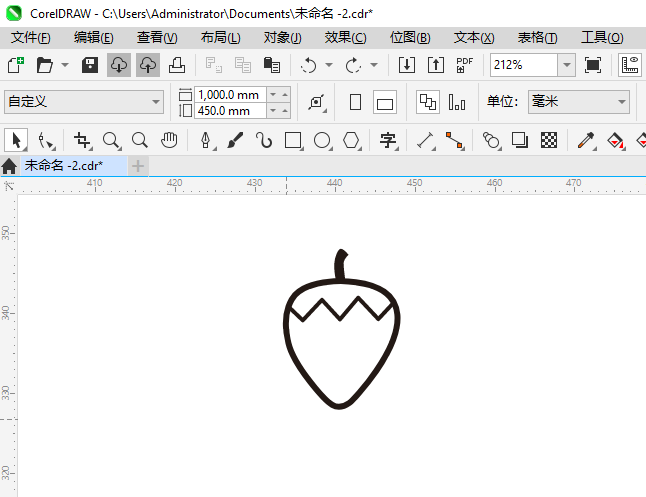This screenshot has width=646, height=497.
Task: Select the Transparency checkerboard tool
Action: click(x=549, y=140)
